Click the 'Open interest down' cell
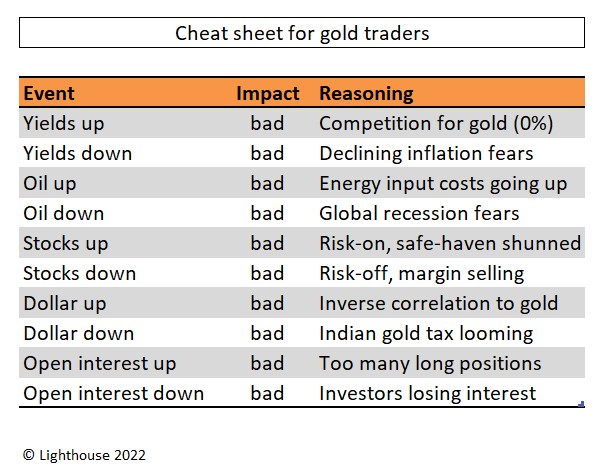Image resolution: width=606 pixels, height=474 pixels. click(113, 394)
